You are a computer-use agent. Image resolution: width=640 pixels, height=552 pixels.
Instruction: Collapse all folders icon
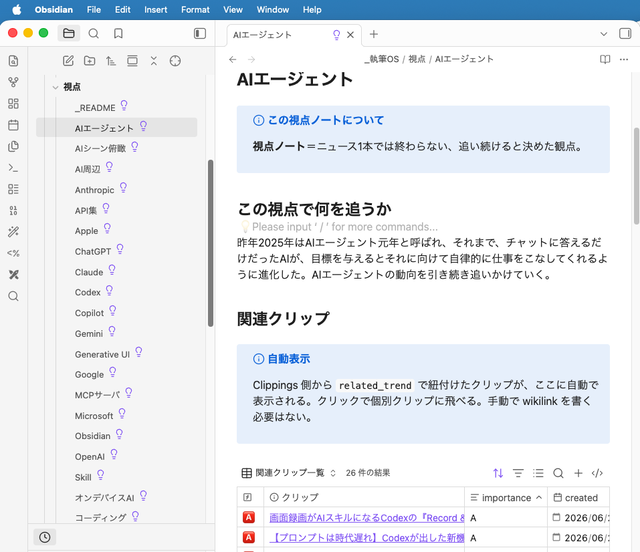coord(153,61)
